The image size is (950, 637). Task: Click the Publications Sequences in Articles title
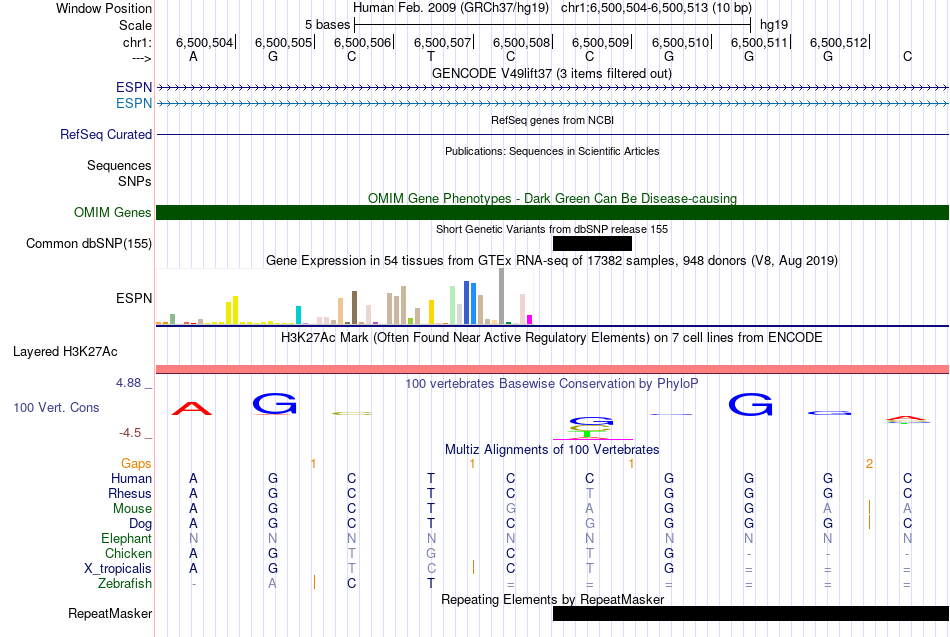pyautogui.click(x=551, y=152)
